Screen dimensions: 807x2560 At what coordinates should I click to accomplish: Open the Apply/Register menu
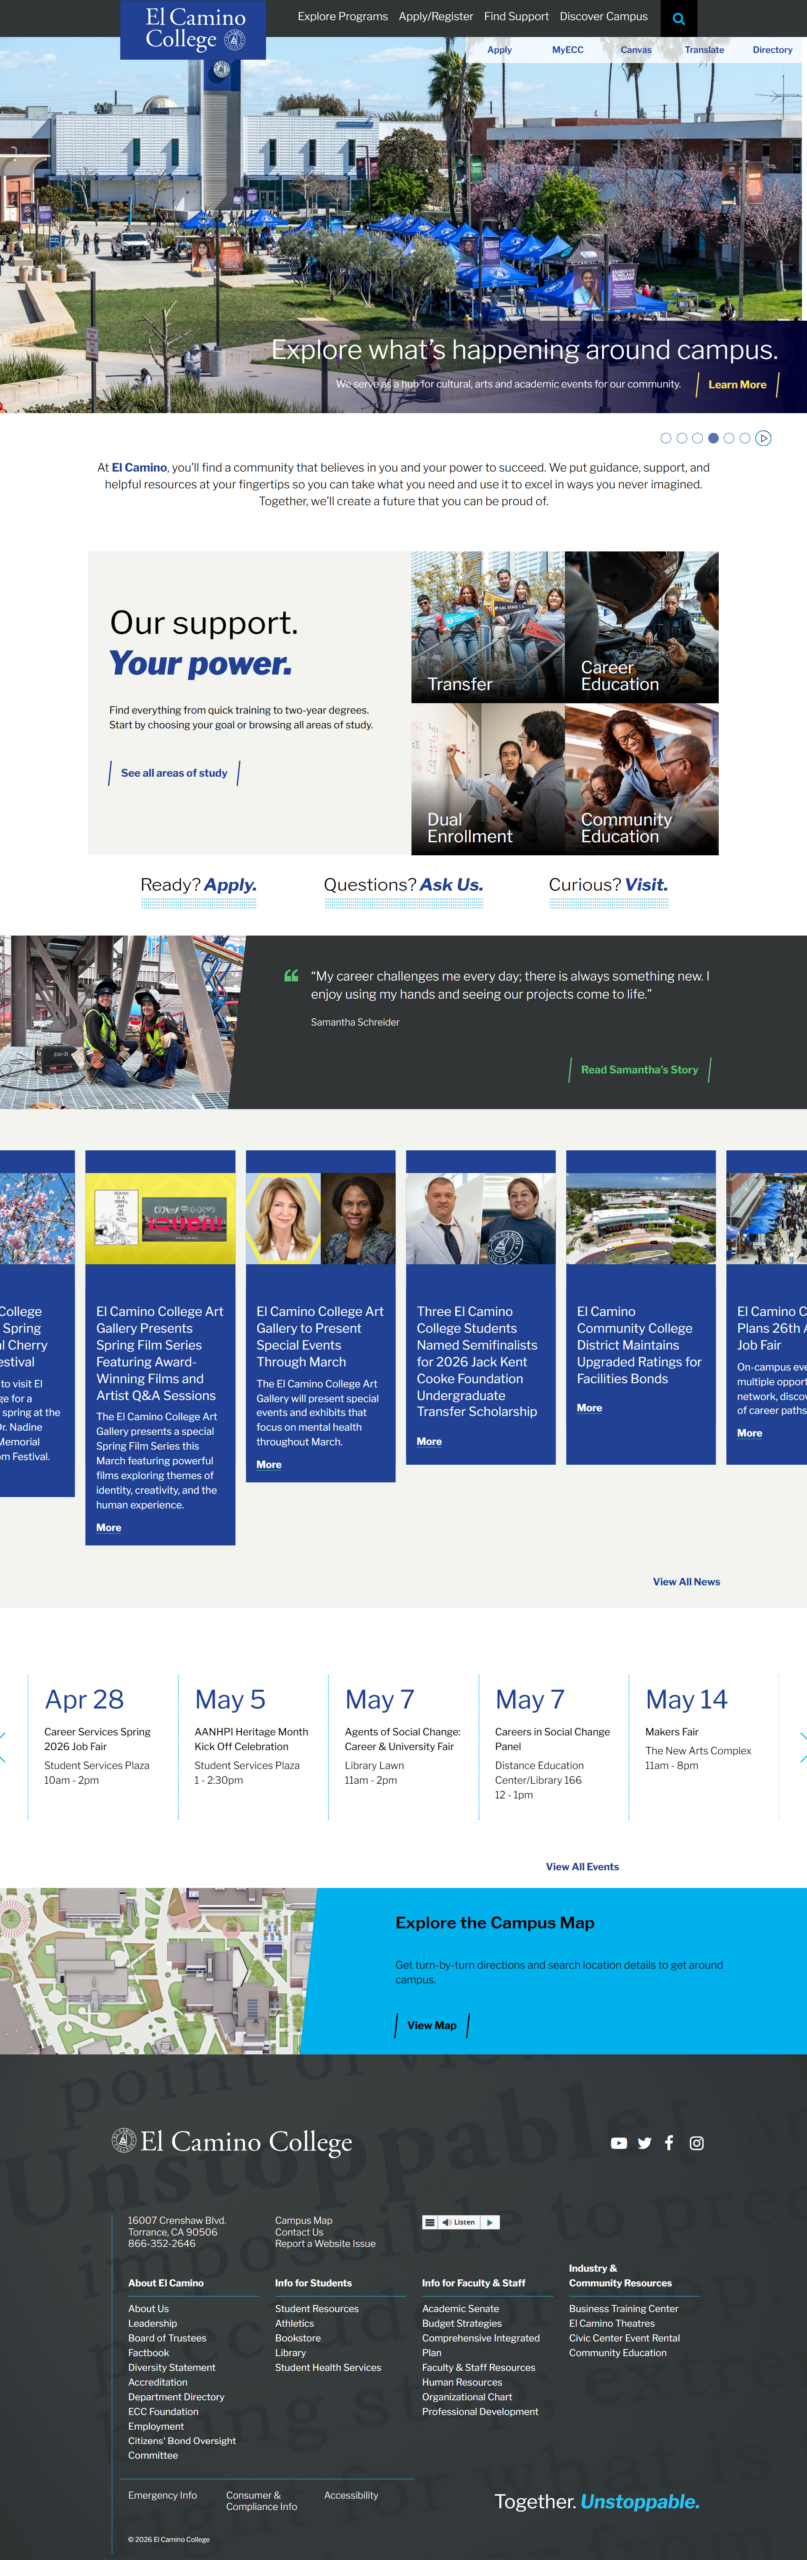(x=436, y=17)
